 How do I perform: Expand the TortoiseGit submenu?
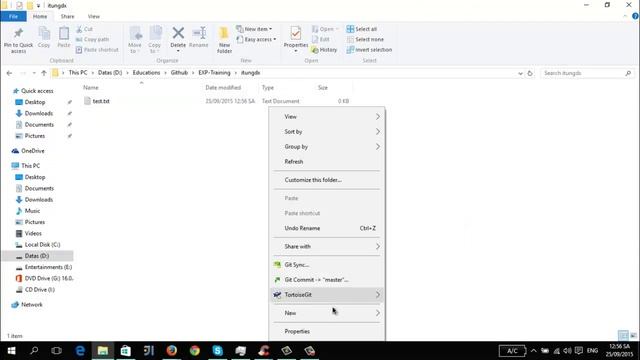pos(327,295)
